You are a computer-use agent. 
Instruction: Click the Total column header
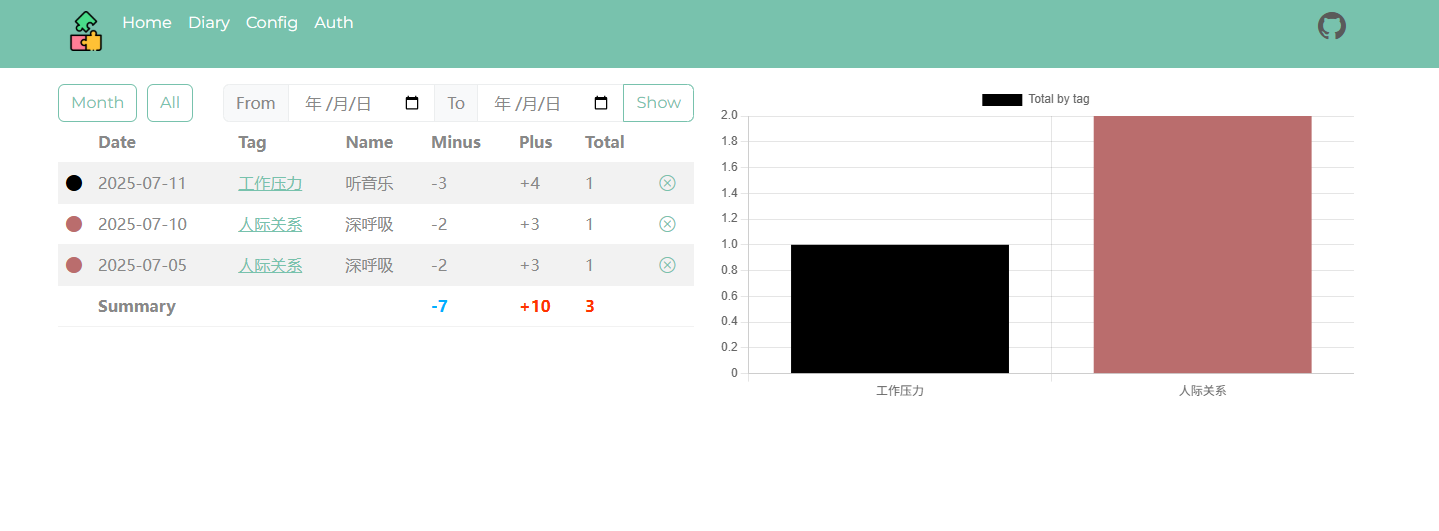pyautogui.click(x=605, y=142)
